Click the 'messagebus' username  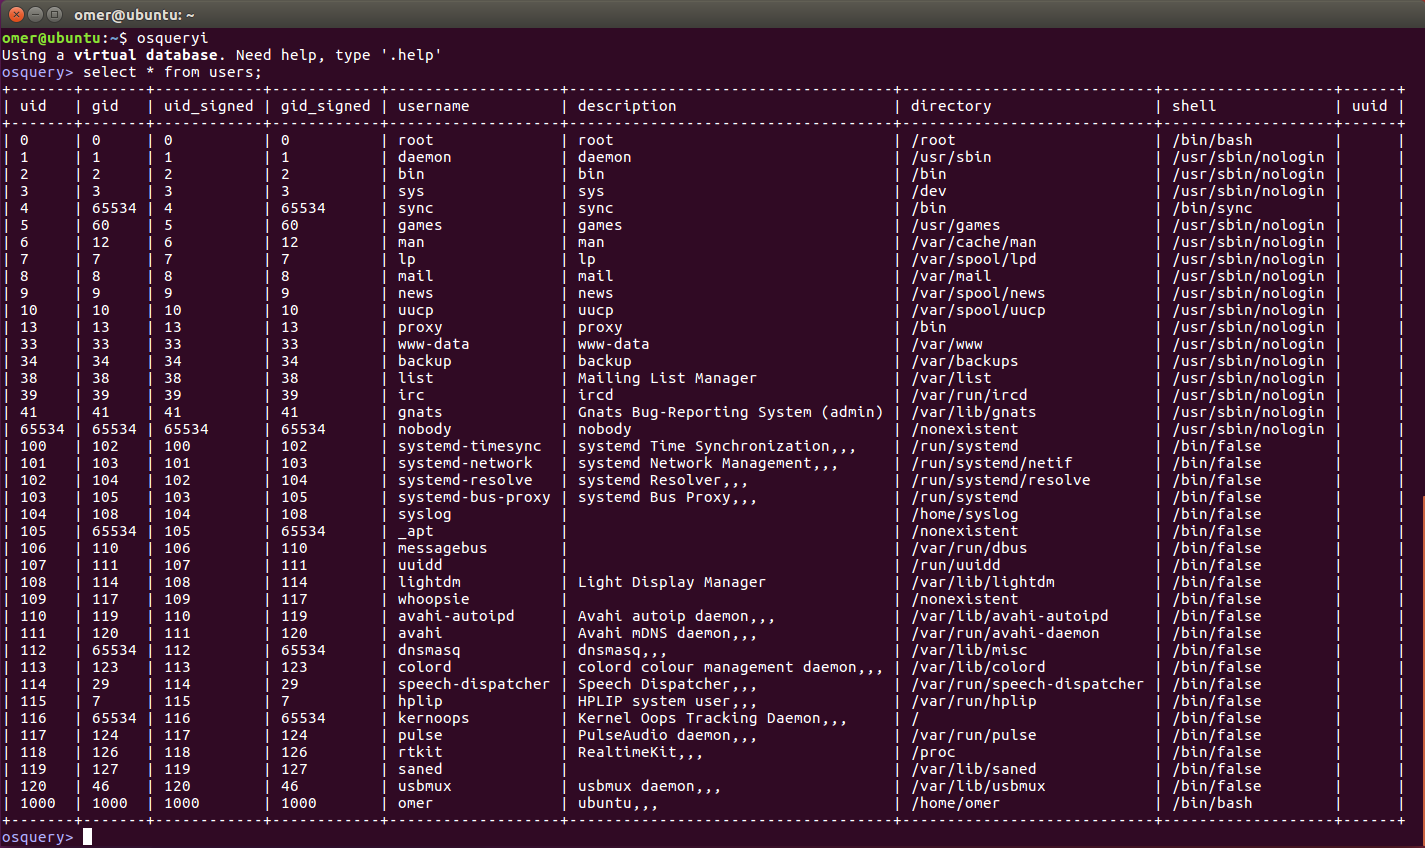[443, 548]
